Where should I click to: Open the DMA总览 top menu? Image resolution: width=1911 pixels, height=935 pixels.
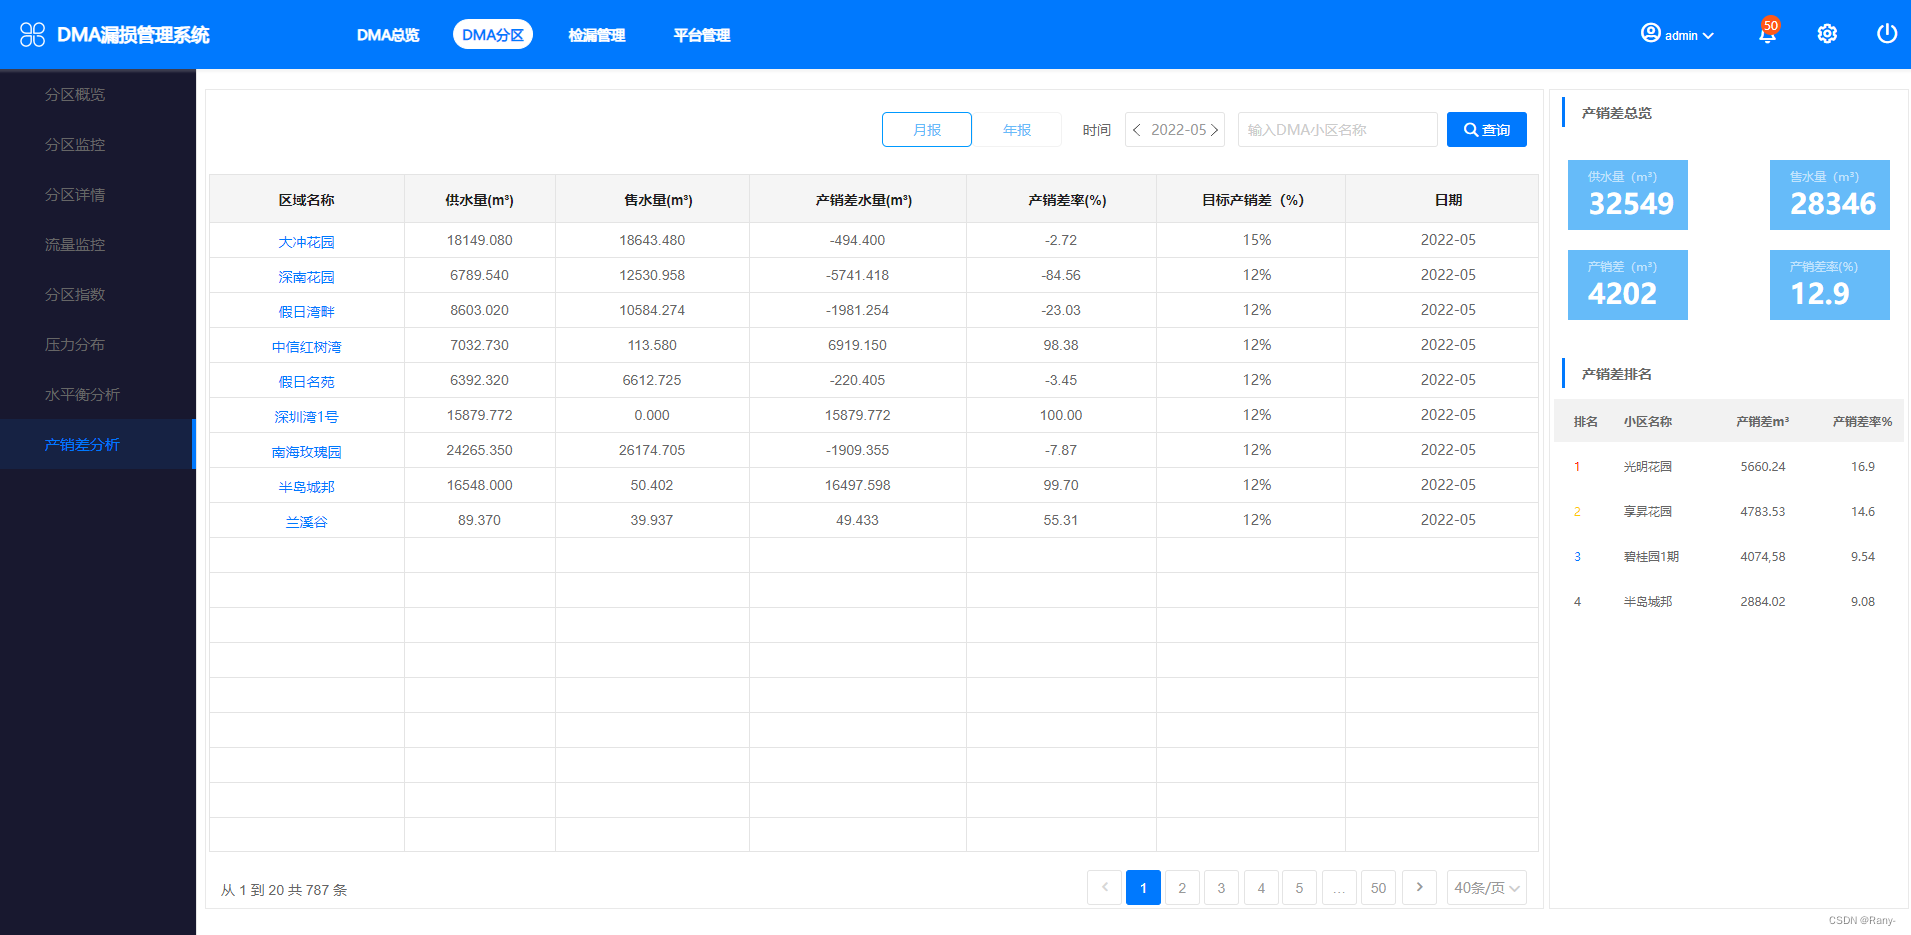click(x=388, y=35)
